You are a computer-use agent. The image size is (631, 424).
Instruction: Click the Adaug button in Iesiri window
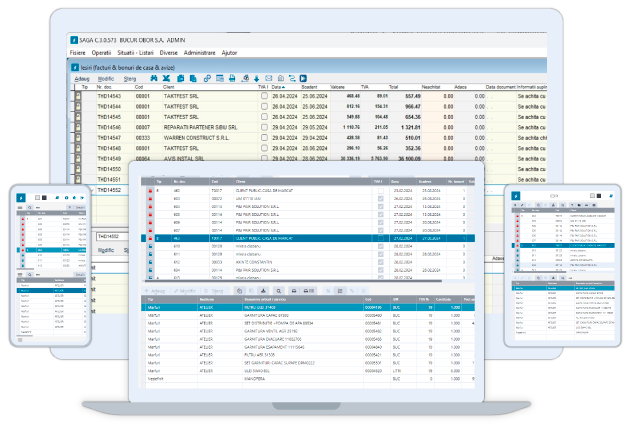(81, 77)
